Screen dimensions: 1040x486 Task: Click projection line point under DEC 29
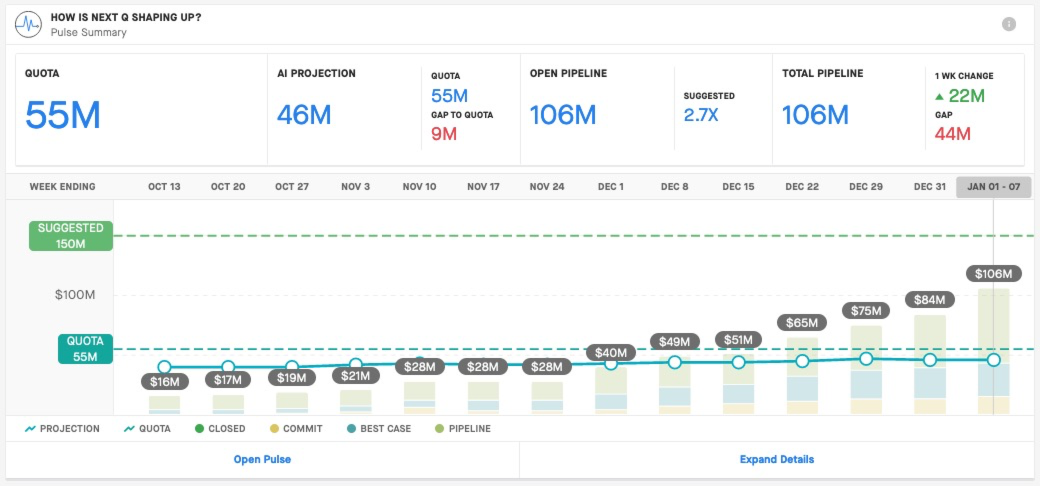pyautogui.click(x=866, y=359)
